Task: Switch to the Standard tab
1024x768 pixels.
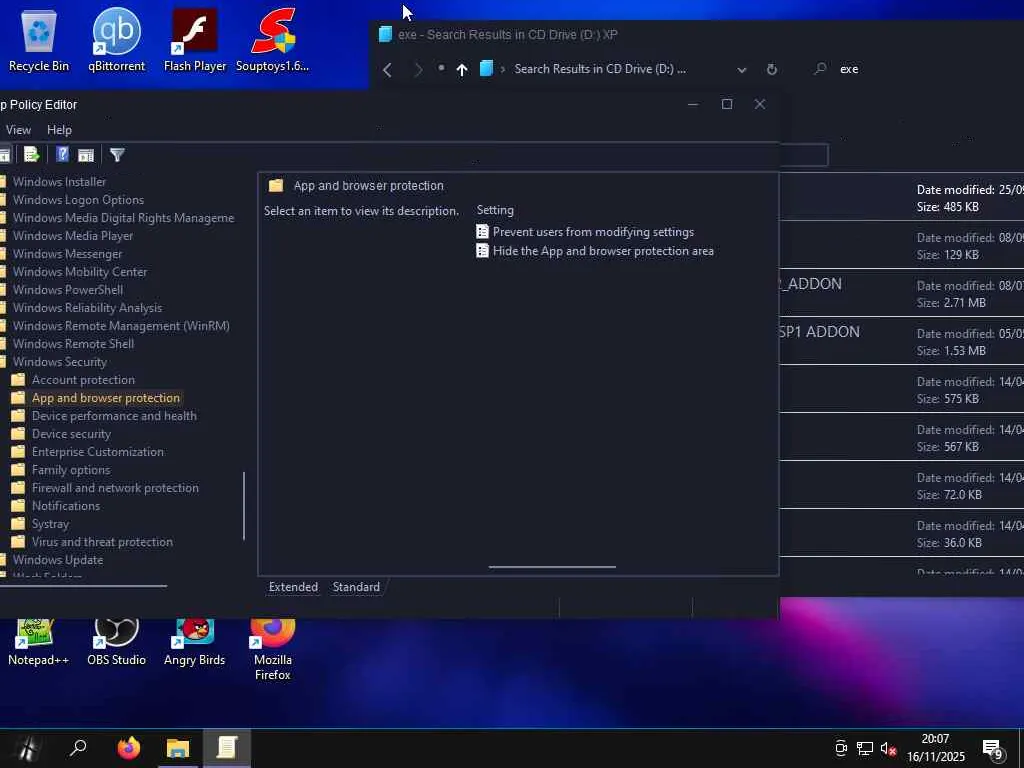Action: tap(356, 587)
